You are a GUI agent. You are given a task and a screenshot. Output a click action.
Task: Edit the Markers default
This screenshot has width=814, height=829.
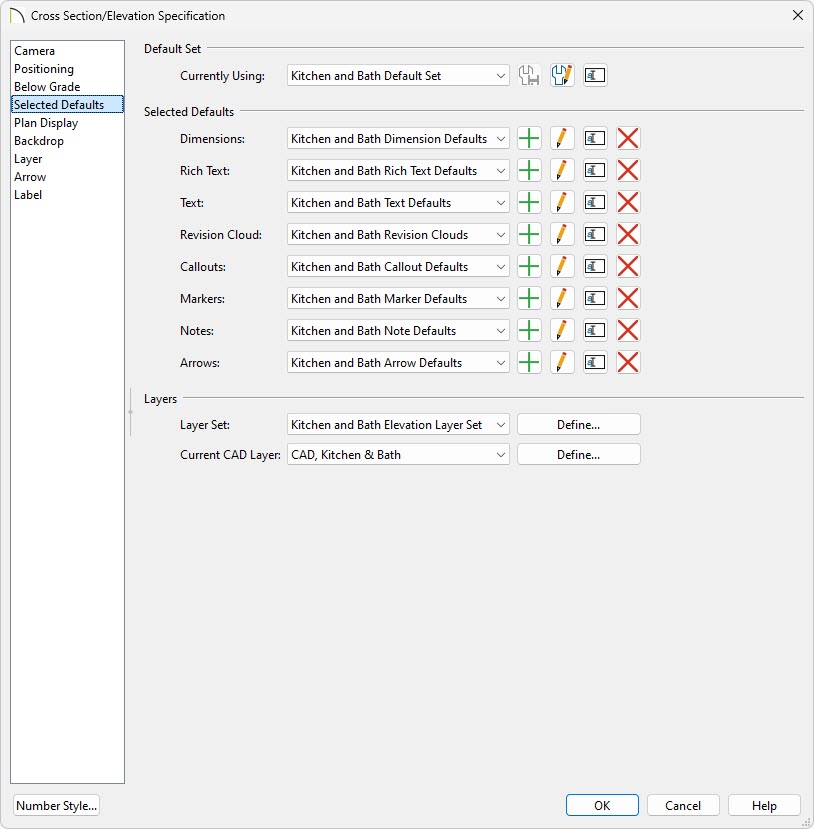(x=562, y=299)
